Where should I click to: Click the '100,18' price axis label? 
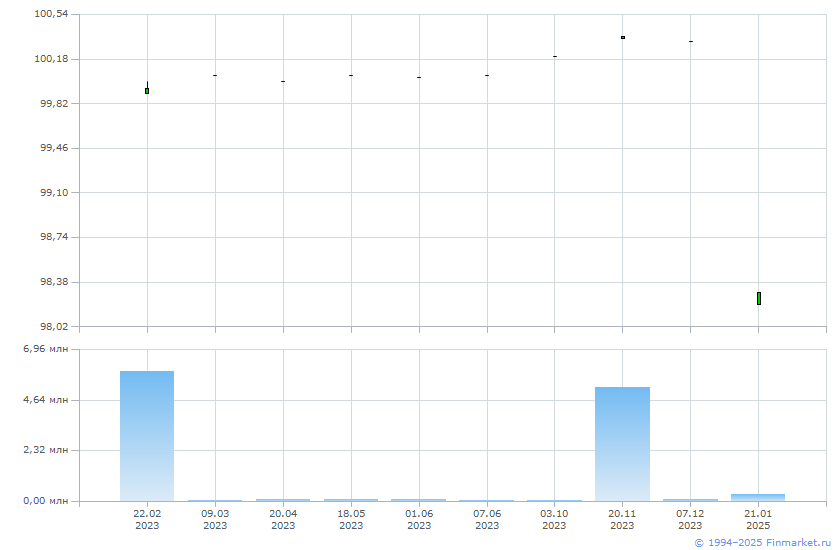tap(51, 58)
